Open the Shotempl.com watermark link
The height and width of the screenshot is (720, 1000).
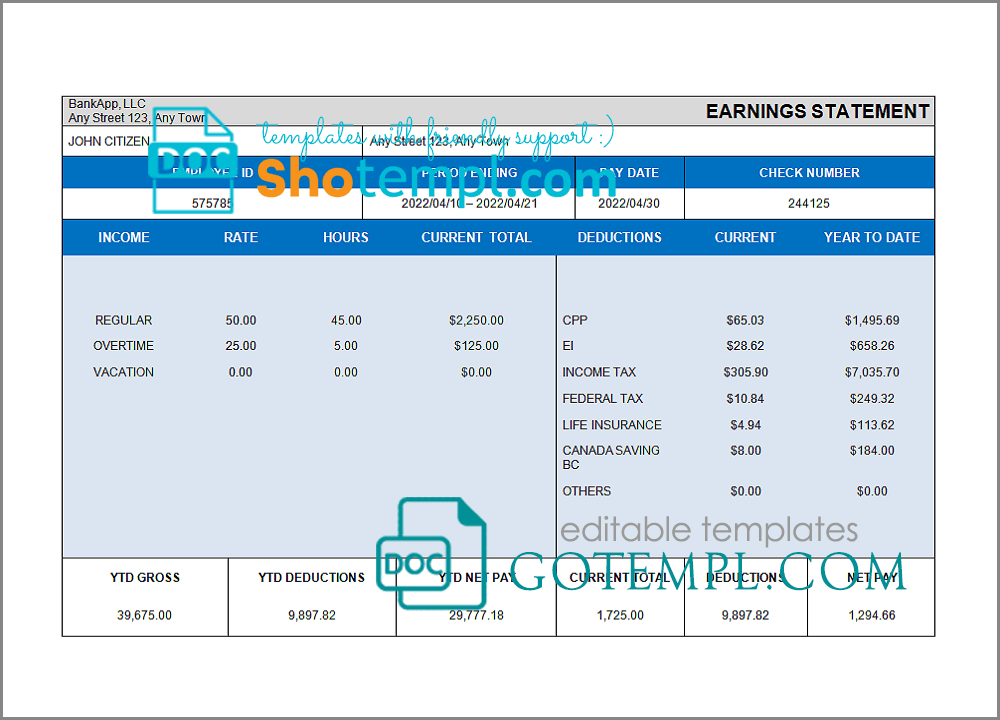point(435,178)
